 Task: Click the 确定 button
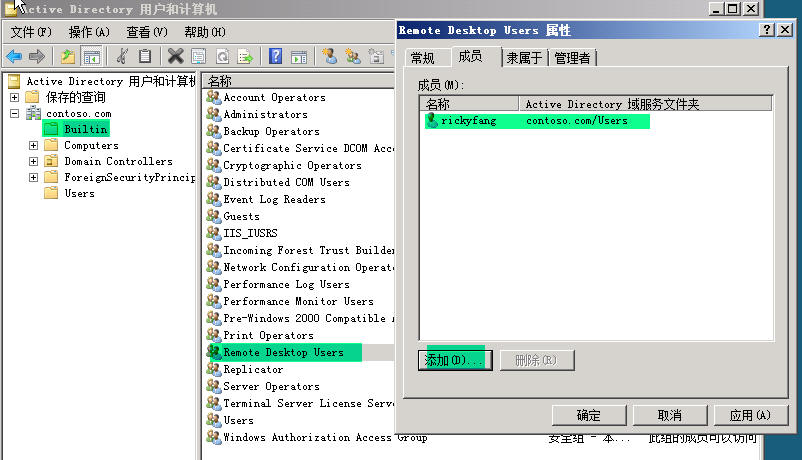[588, 415]
